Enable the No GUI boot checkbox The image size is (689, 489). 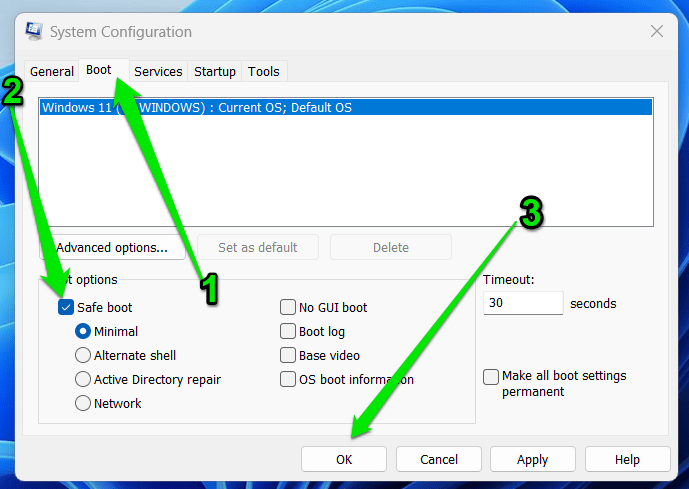click(288, 308)
